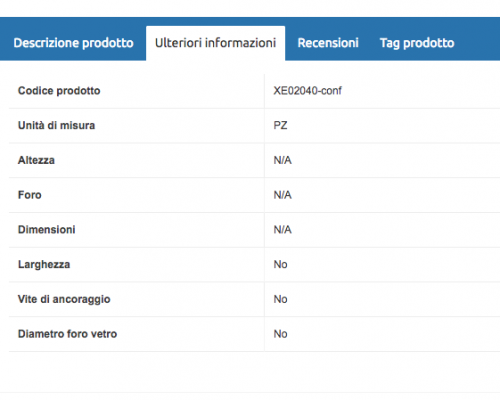This screenshot has width=500, height=400.
Task: Open the Tag prodotto tab
Action: [x=417, y=43]
